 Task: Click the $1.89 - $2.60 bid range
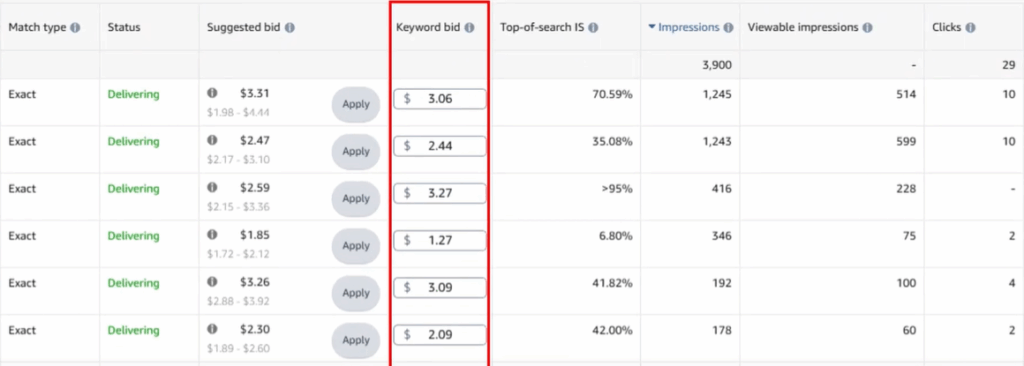pyautogui.click(x=238, y=348)
